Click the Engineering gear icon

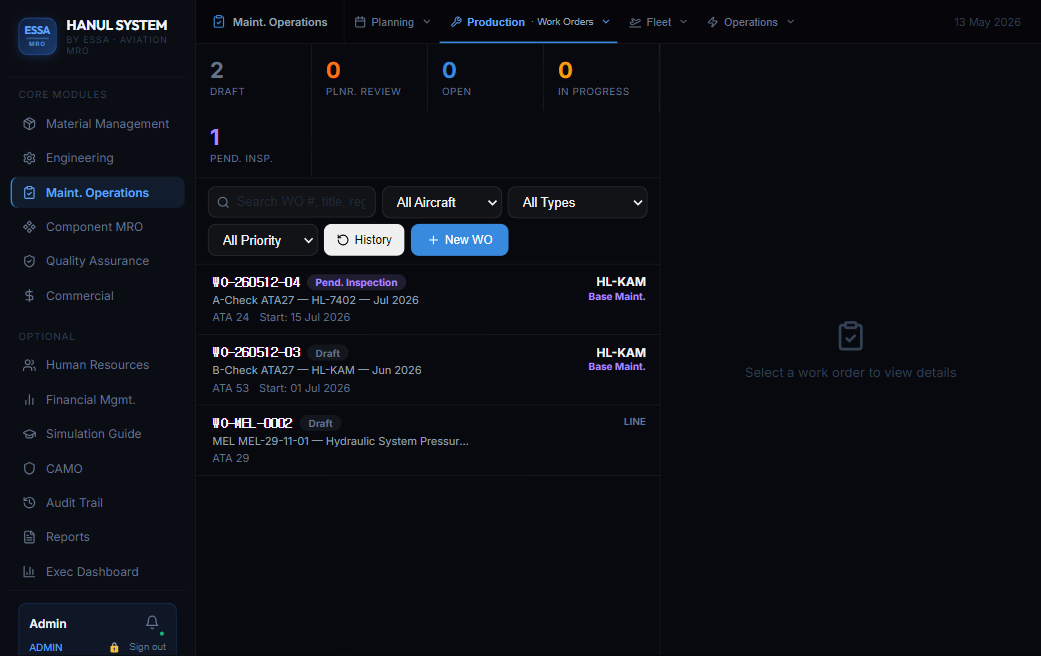tap(29, 158)
